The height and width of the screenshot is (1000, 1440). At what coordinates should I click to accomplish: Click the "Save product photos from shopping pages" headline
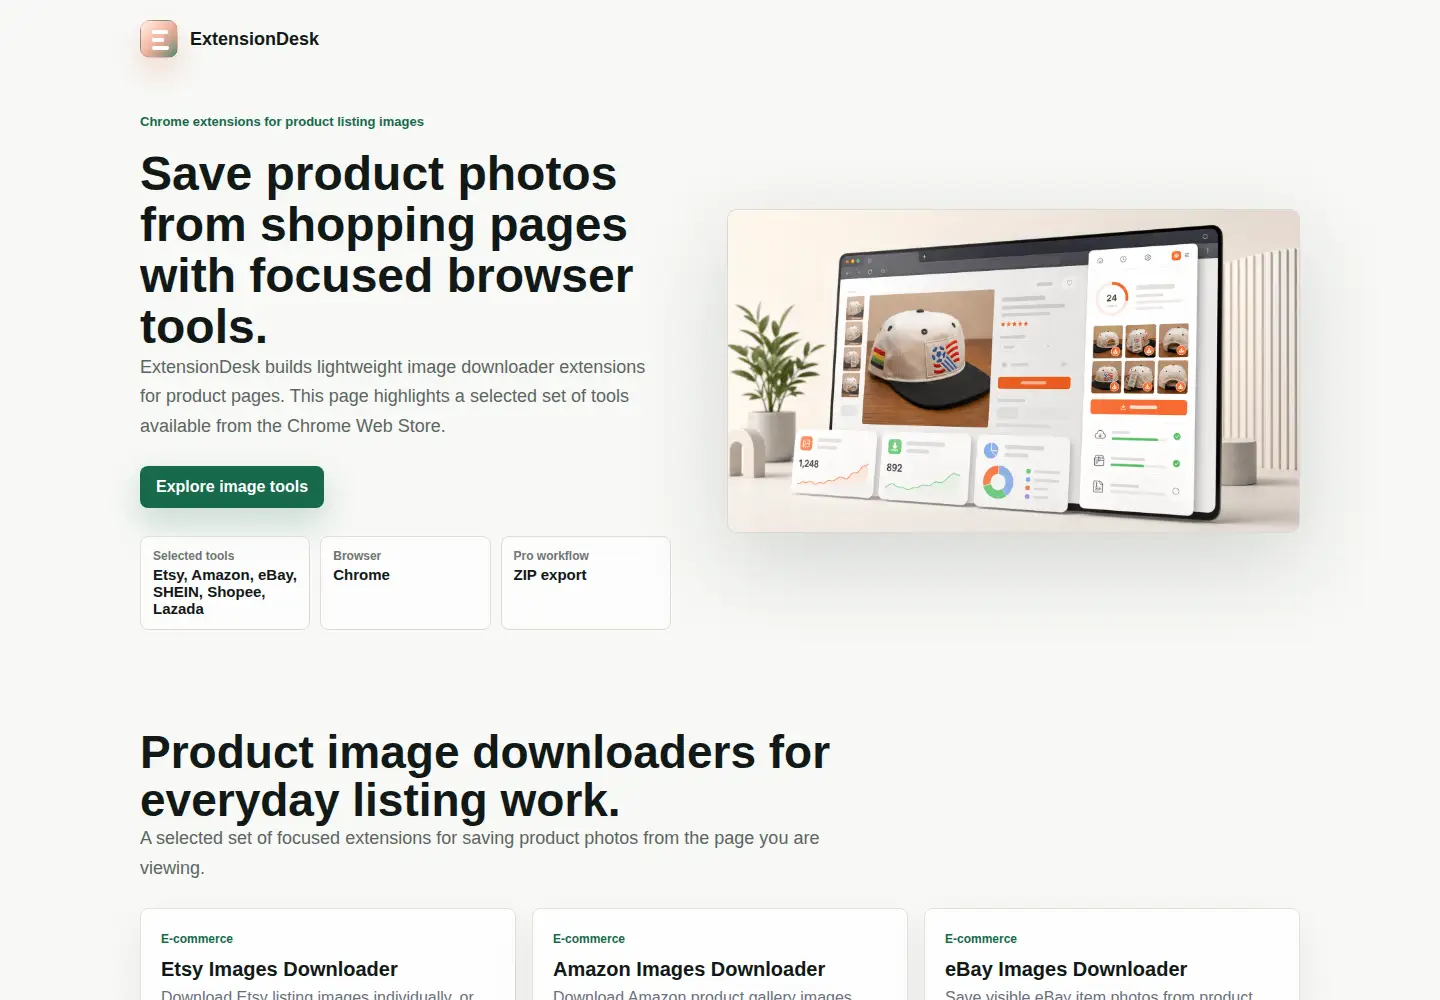(387, 250)
